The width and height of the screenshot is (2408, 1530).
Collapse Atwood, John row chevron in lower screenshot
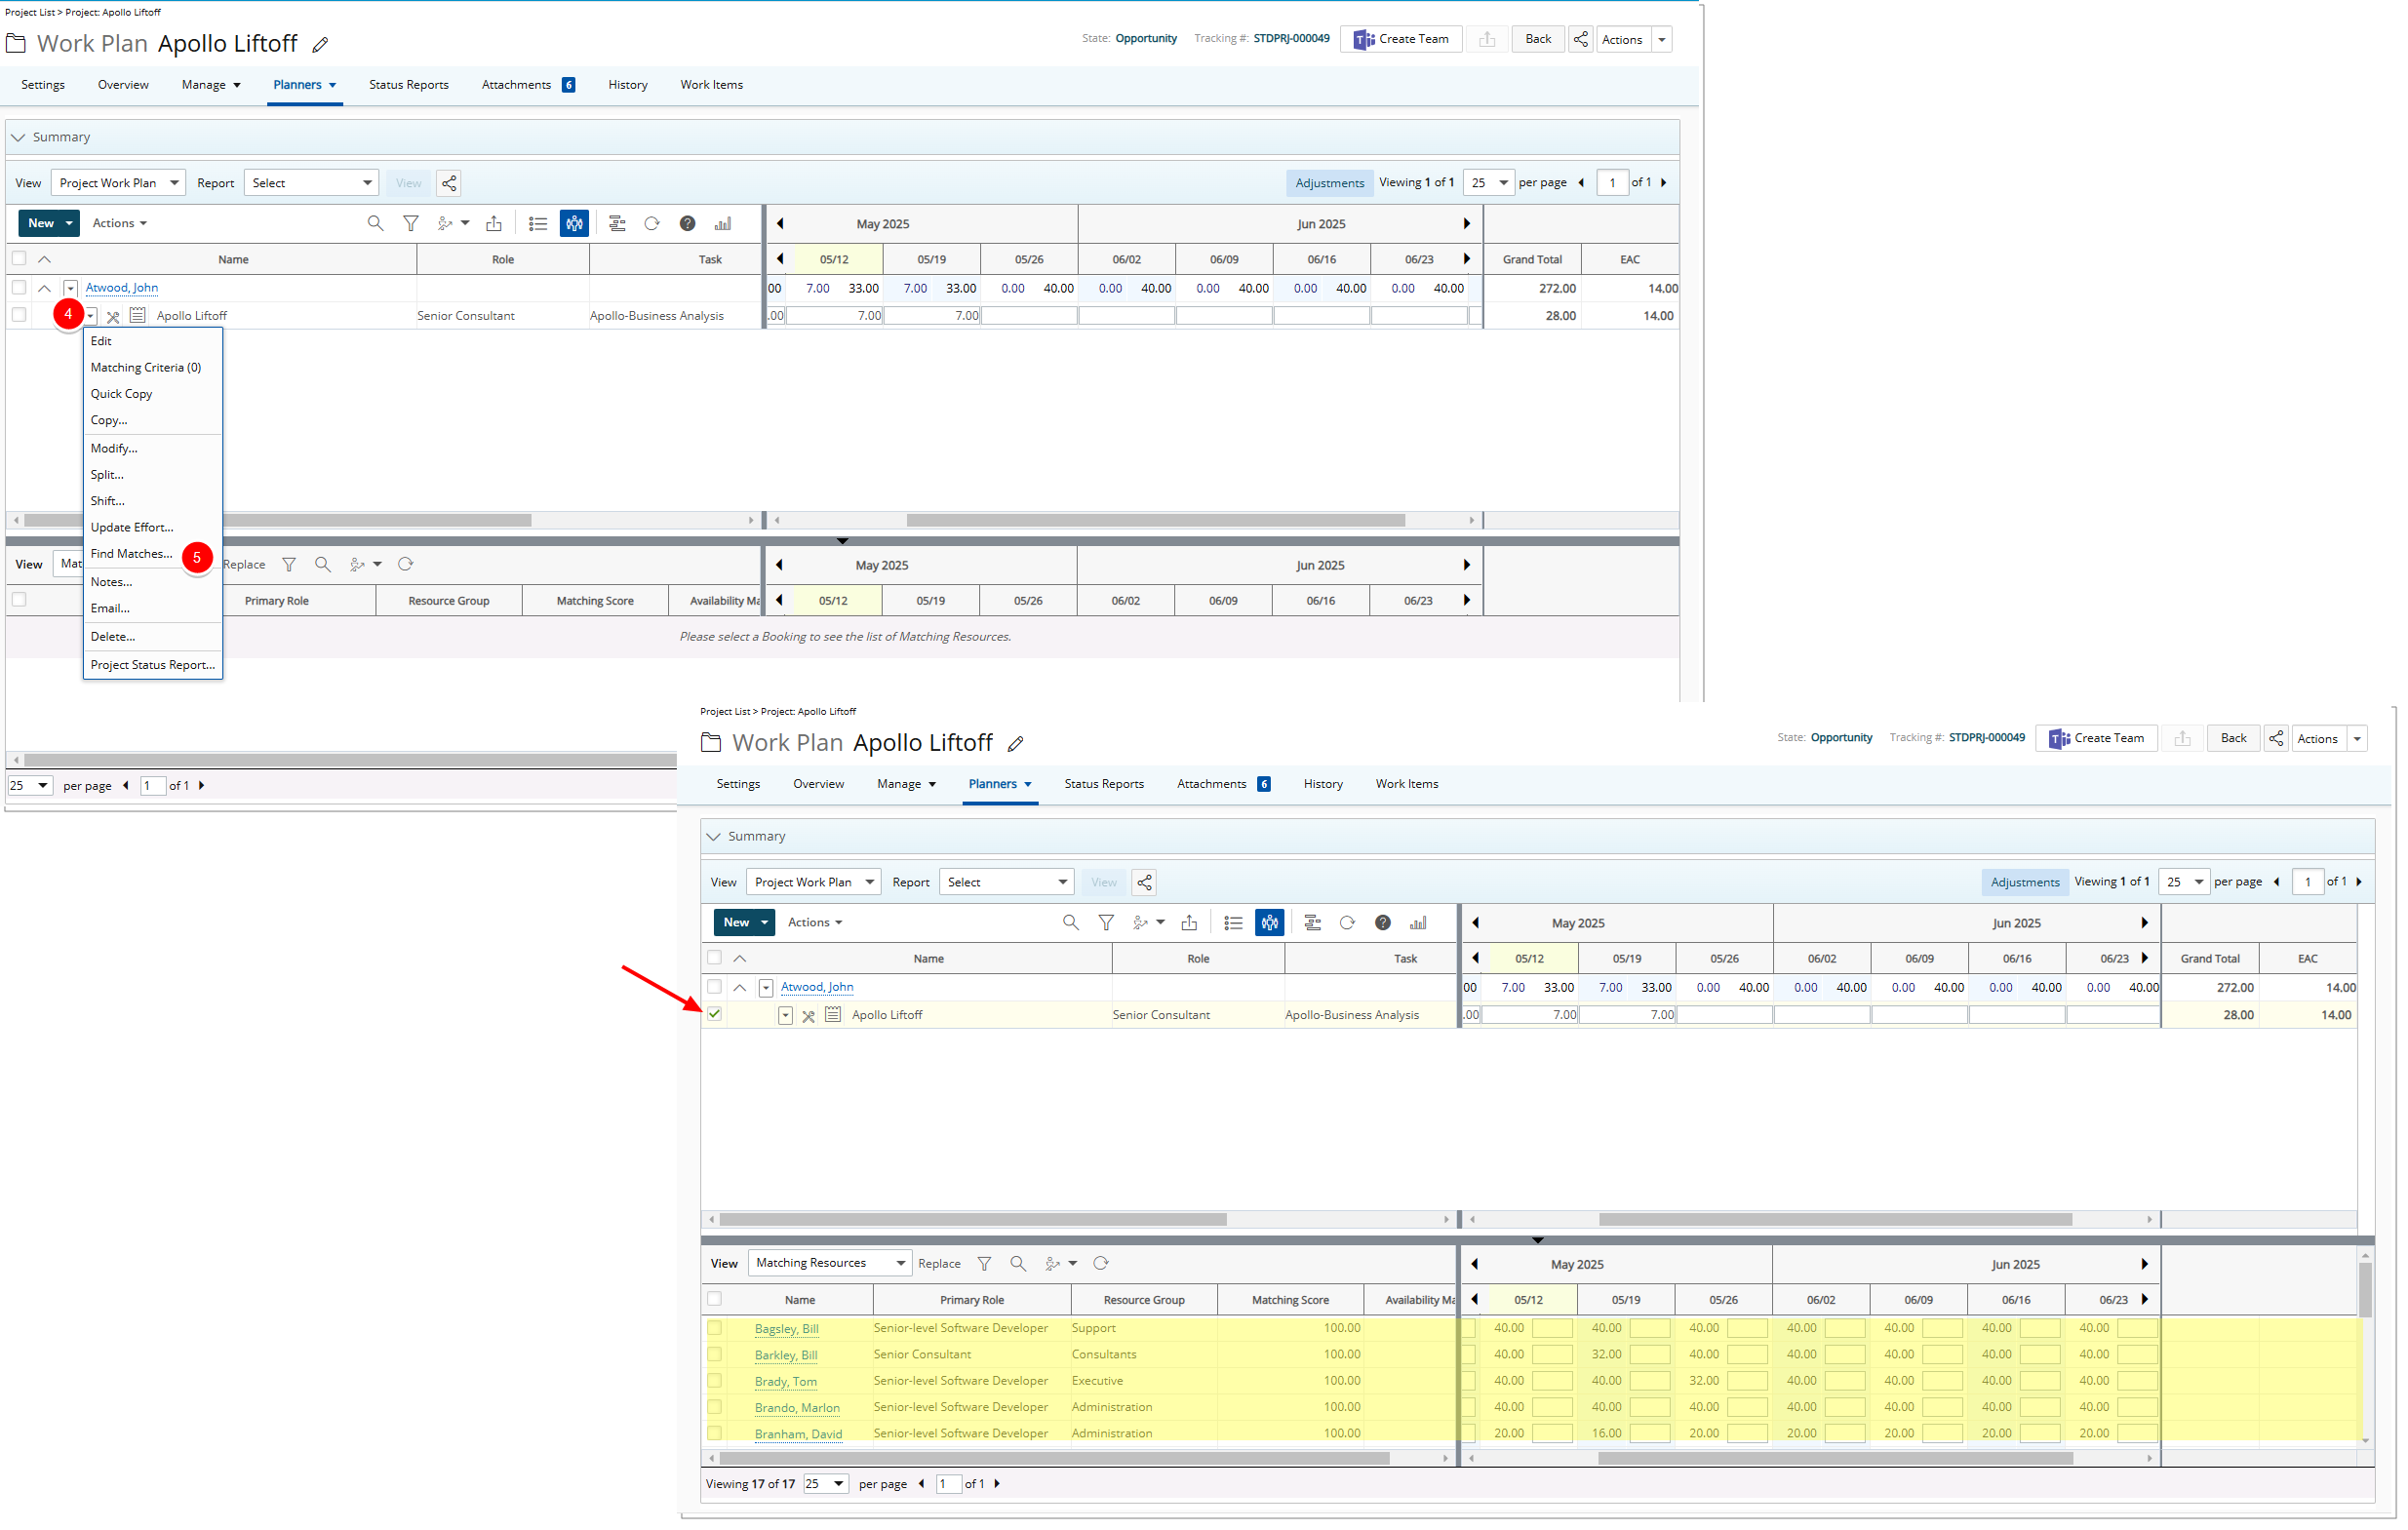pyautogui.click(x=740, y=988)
